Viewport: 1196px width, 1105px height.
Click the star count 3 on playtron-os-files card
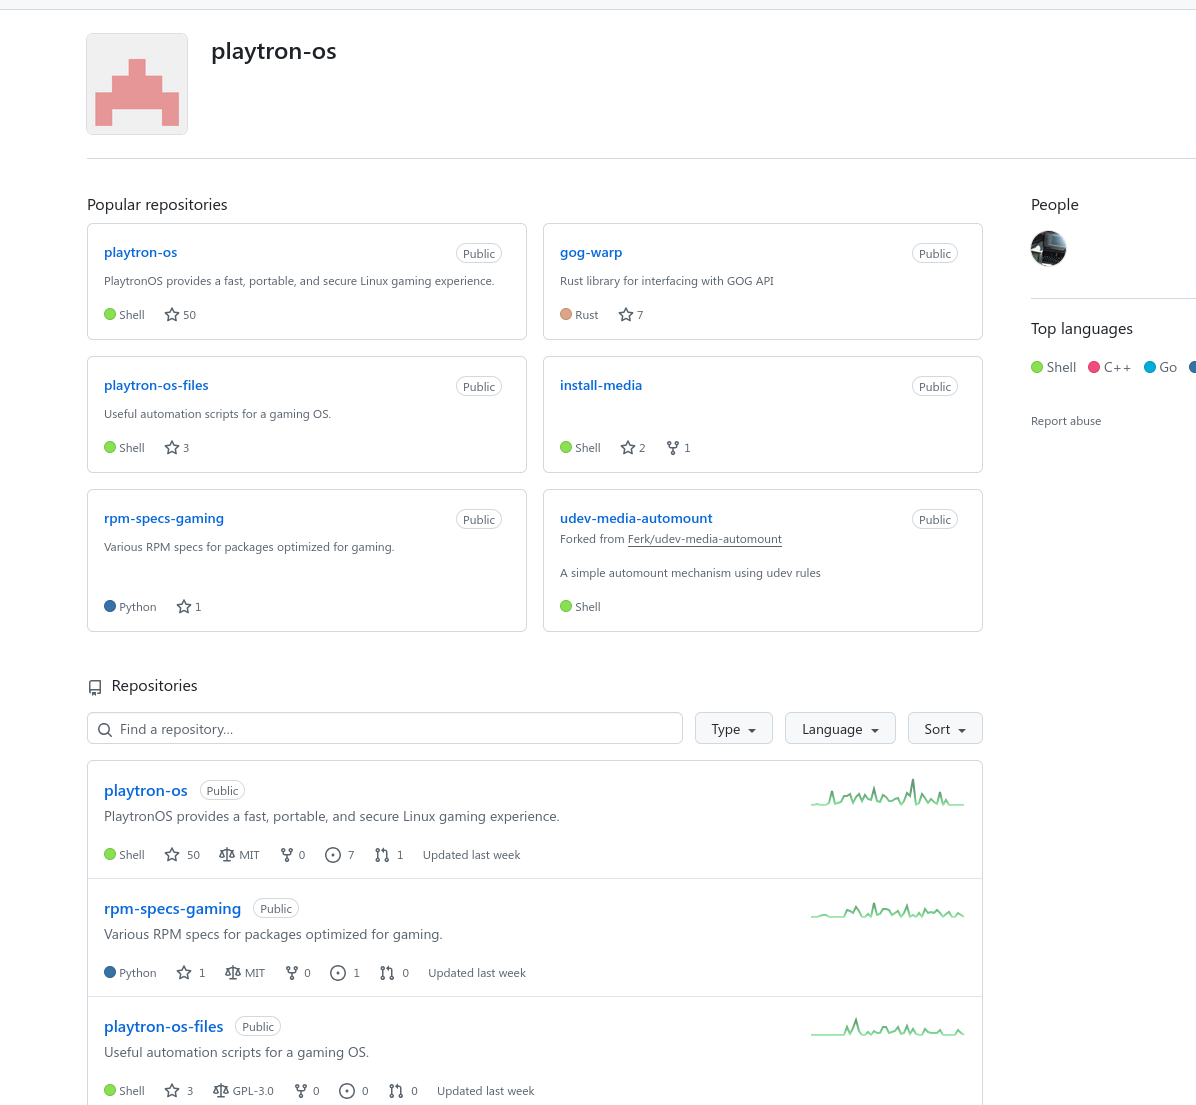point(186,448)
